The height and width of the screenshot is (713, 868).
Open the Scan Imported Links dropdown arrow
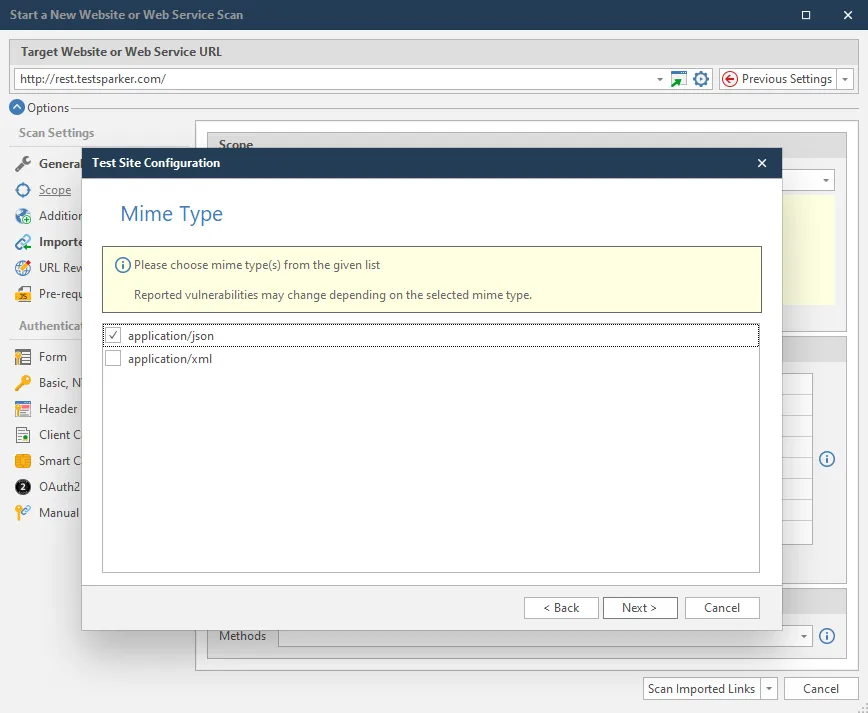pyautogui.click(x=768, y=688)
